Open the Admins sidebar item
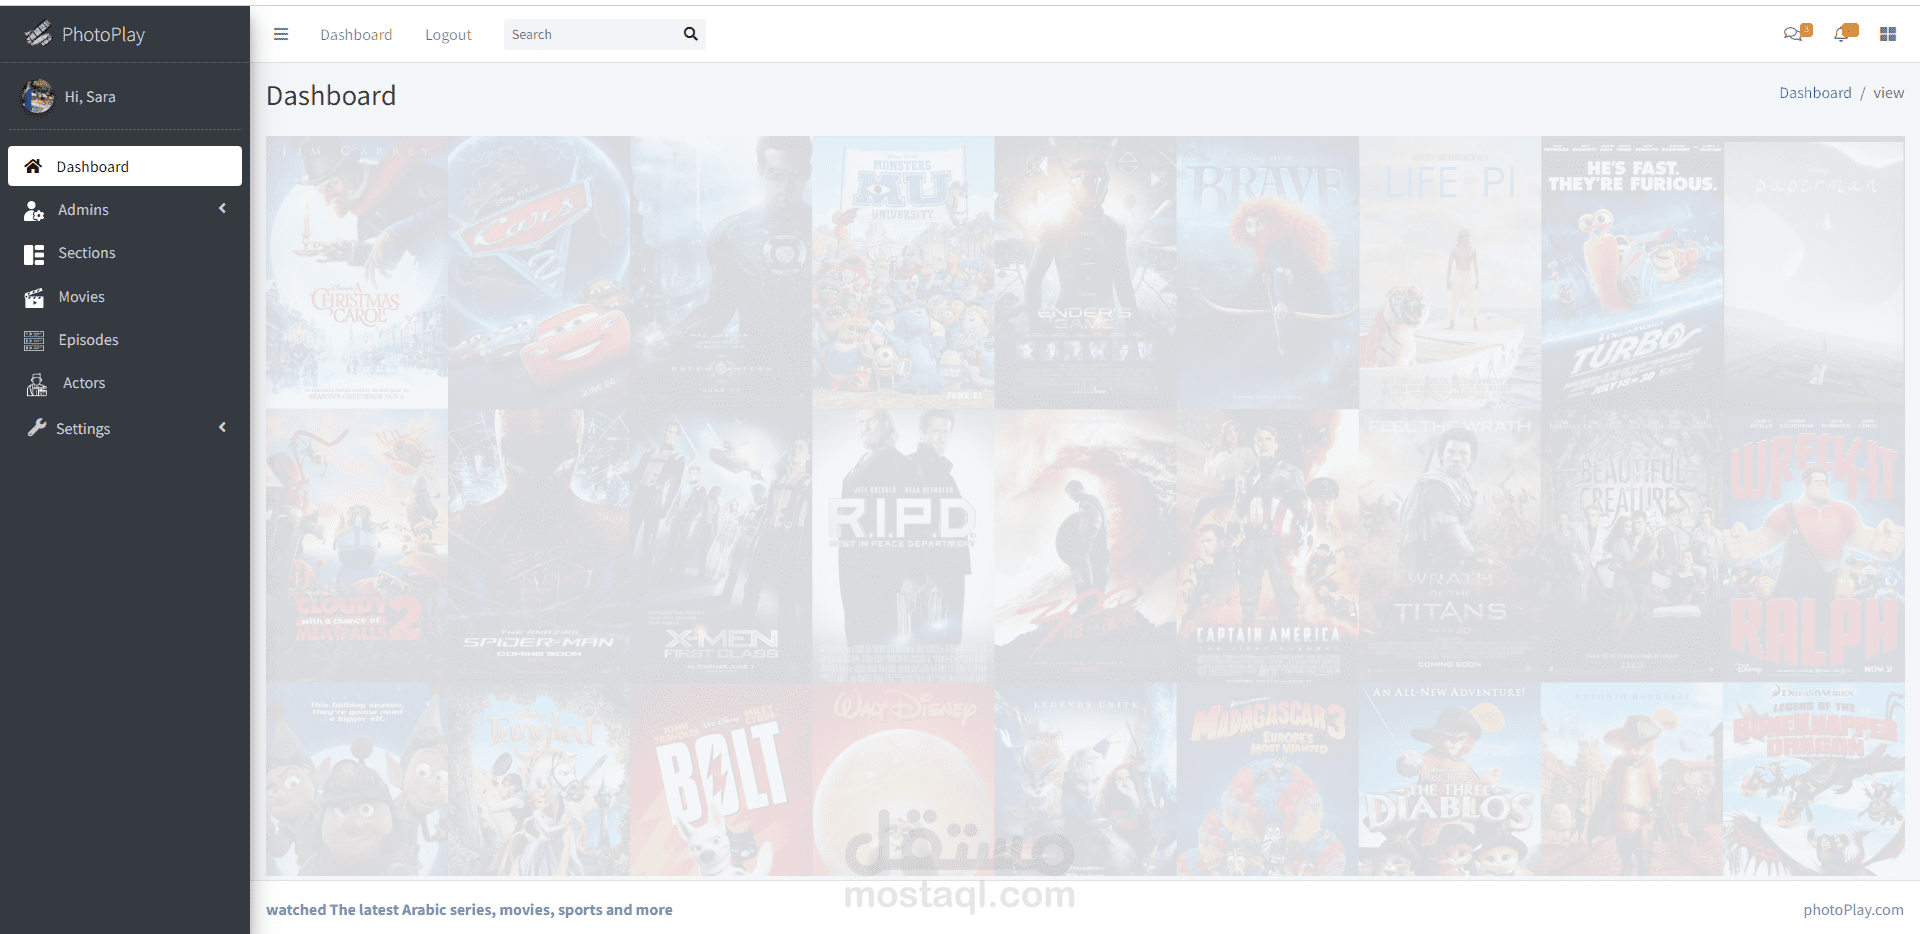The height and width of the screenshot is (934, 1920). [125, 209]
